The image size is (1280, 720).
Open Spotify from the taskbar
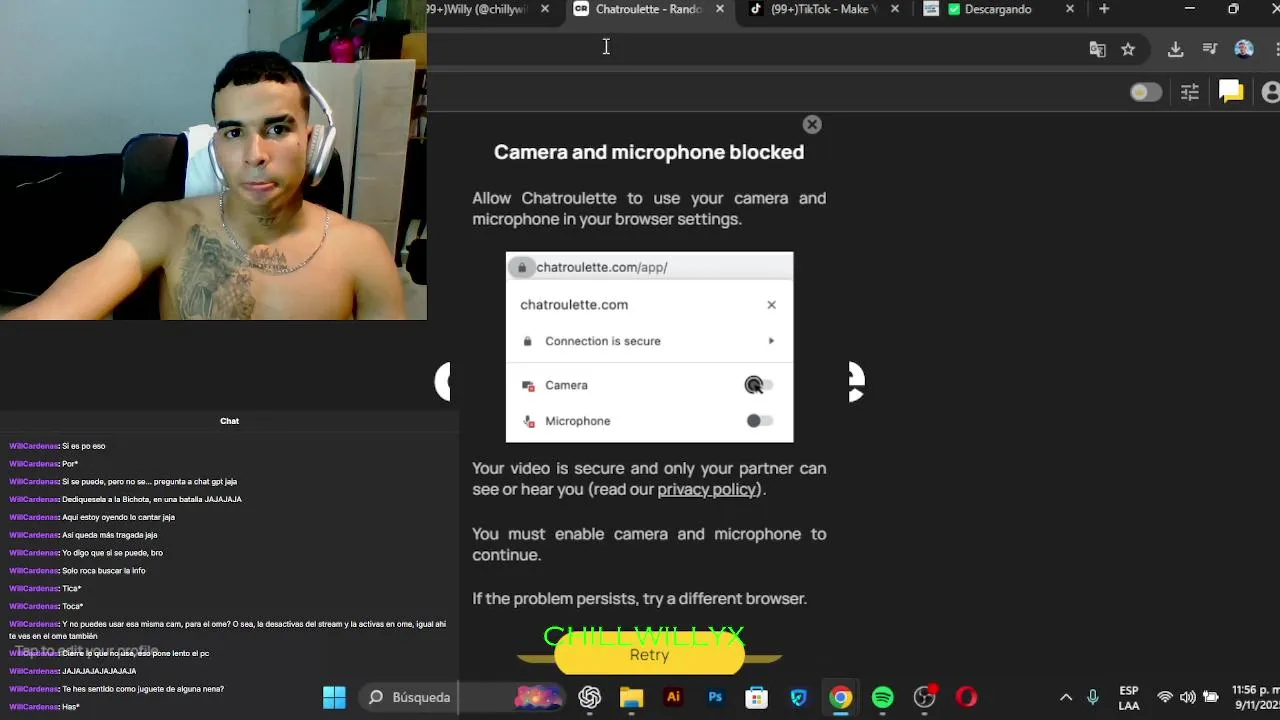pos(882,697)
